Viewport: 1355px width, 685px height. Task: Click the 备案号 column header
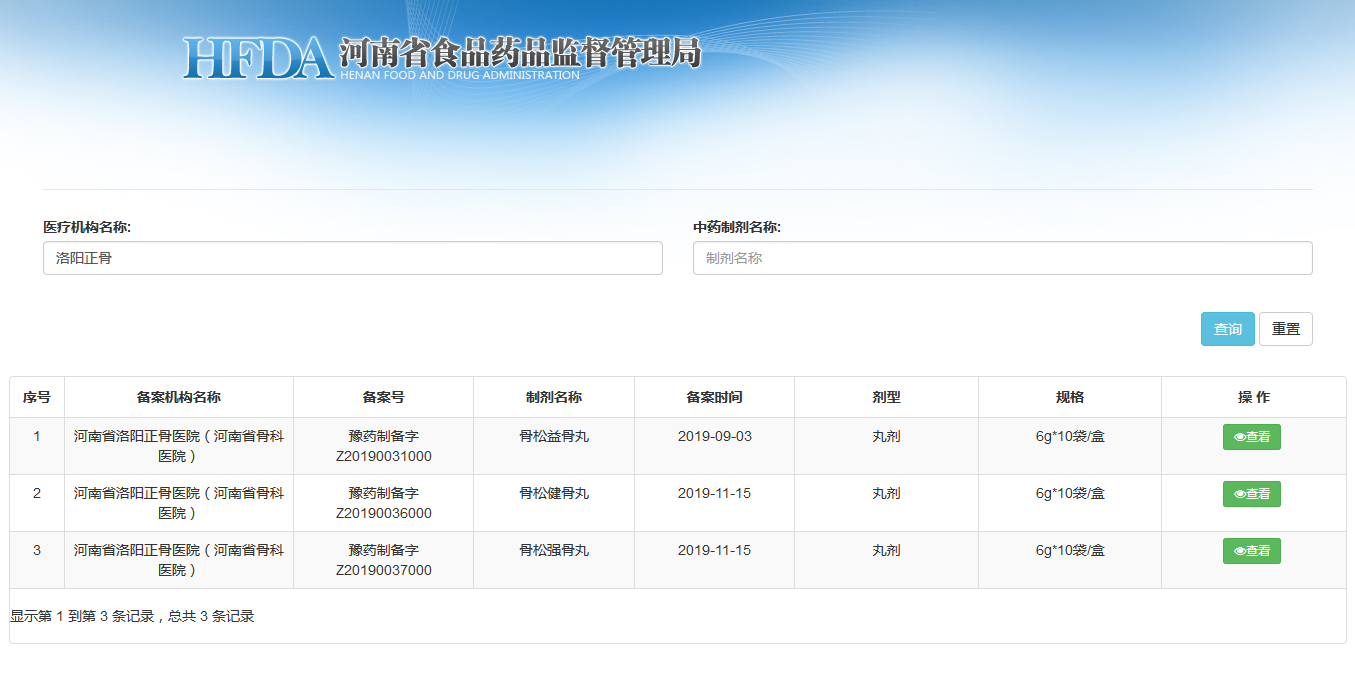pos(384,397)
